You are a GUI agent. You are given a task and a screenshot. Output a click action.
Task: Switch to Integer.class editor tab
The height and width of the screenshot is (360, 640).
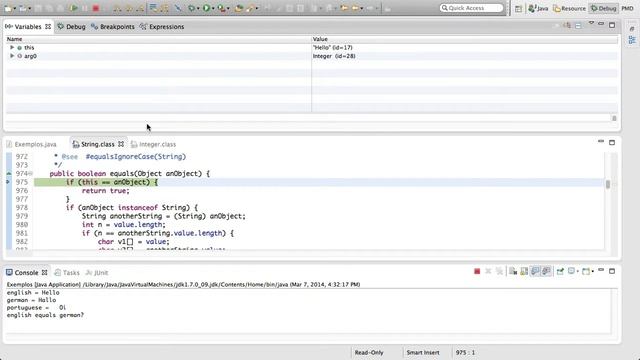pos(153,144)
